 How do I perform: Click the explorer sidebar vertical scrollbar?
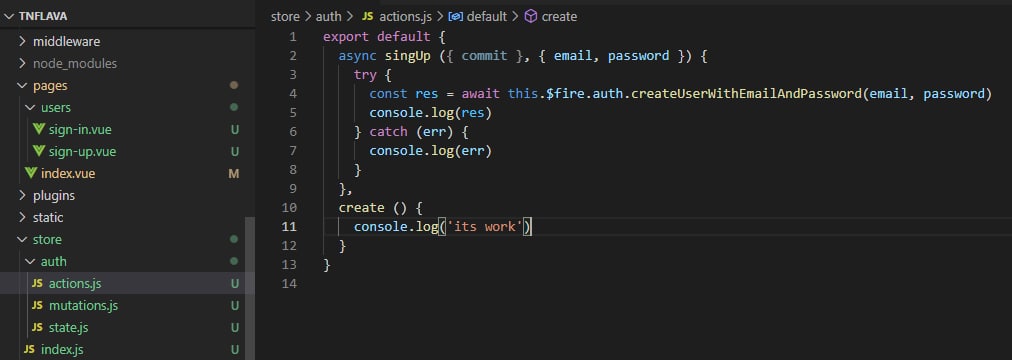(x=250, y=288)
